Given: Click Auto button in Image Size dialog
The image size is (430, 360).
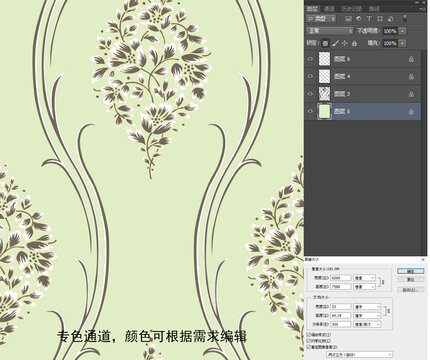Looking at the screenshot, I should [411, 290].
